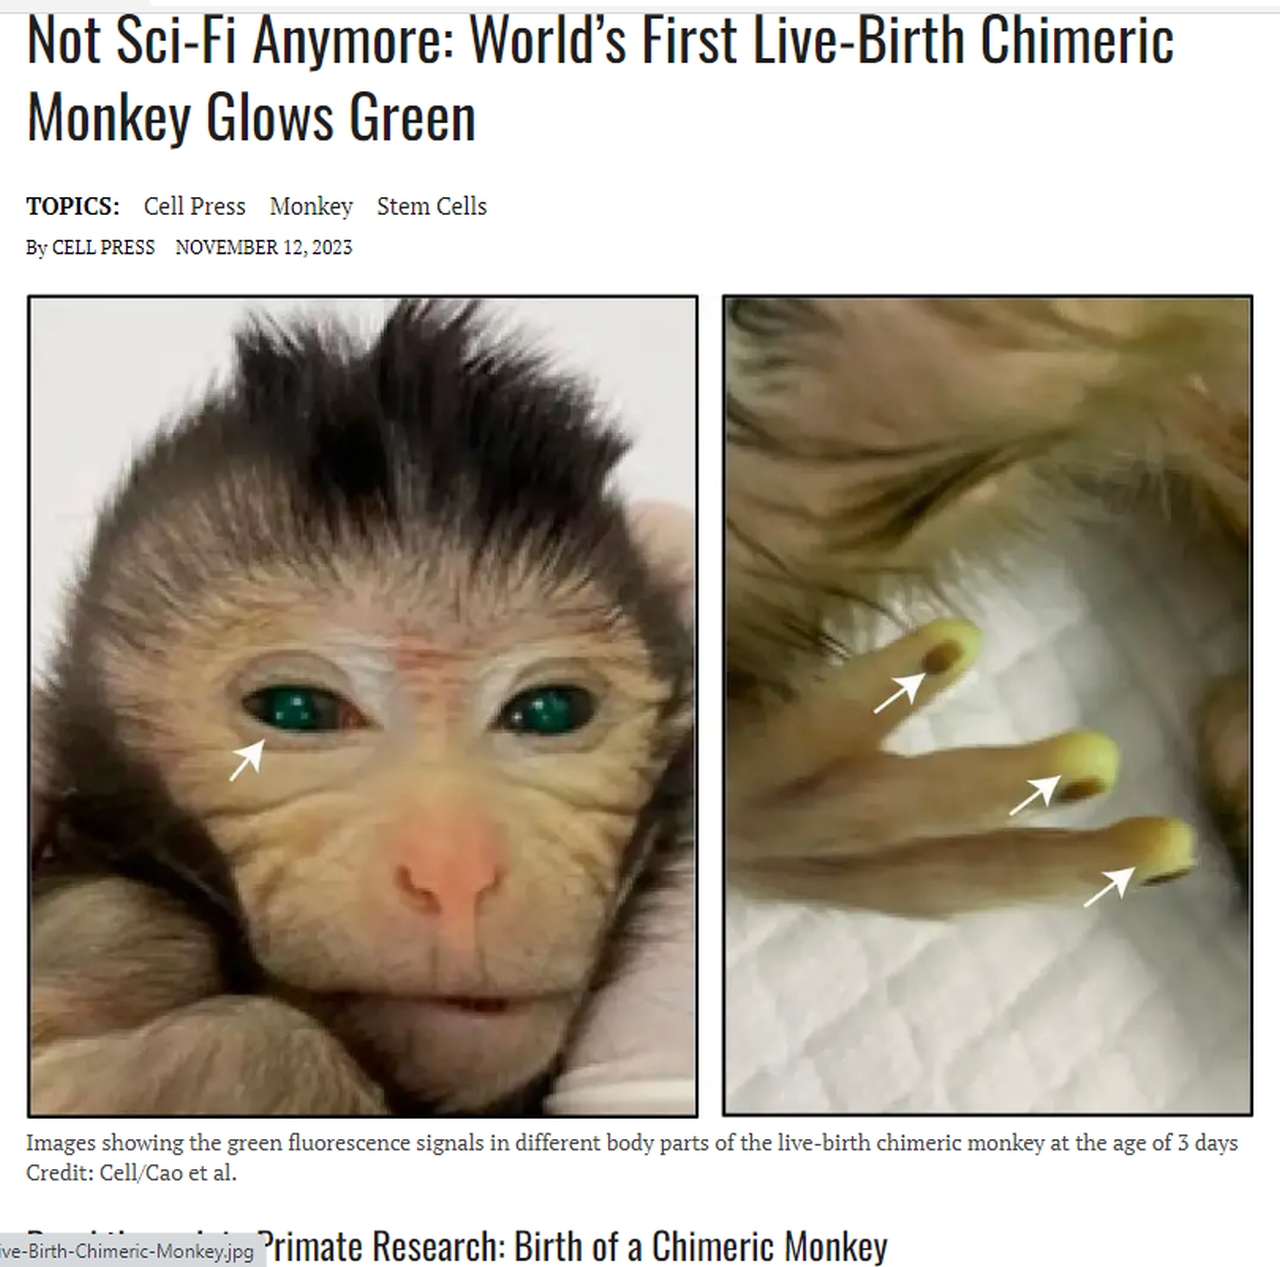1280x1267 pixels.
Task: Click the article headline about chimeric monkey
Action: coord(600,78)
